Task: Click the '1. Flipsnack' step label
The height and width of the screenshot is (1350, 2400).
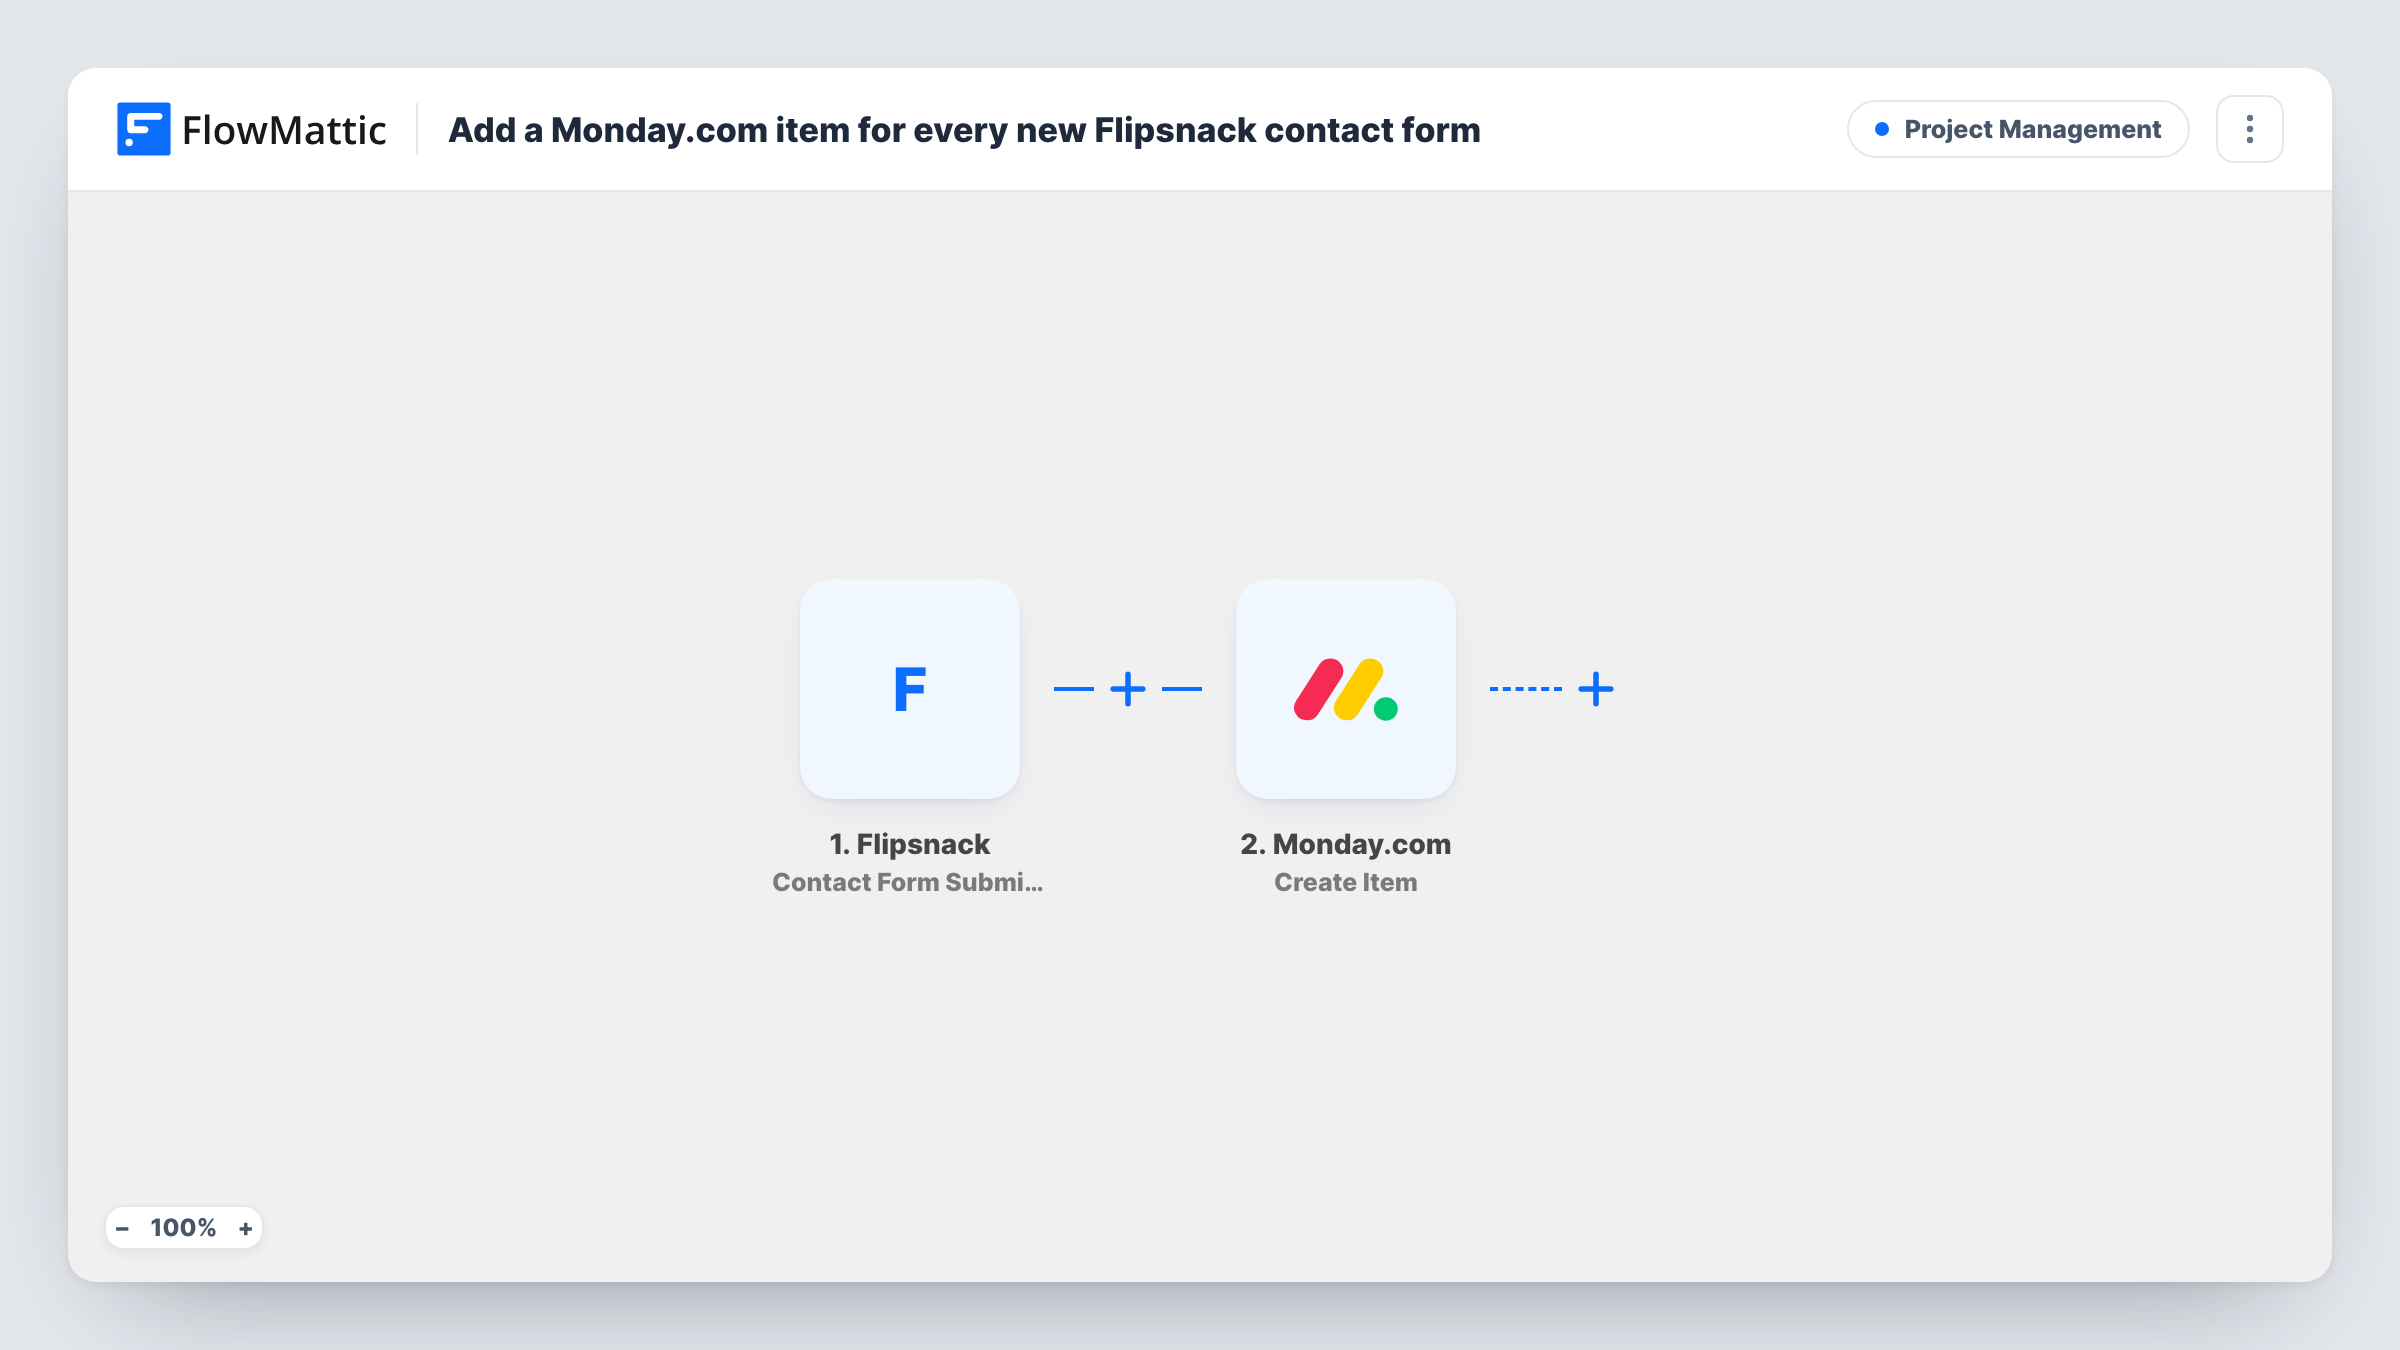Action: (909, 844)
